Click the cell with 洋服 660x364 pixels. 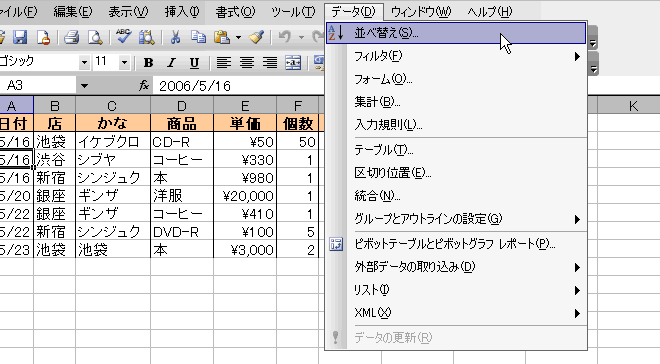click(x=182, y=196)
